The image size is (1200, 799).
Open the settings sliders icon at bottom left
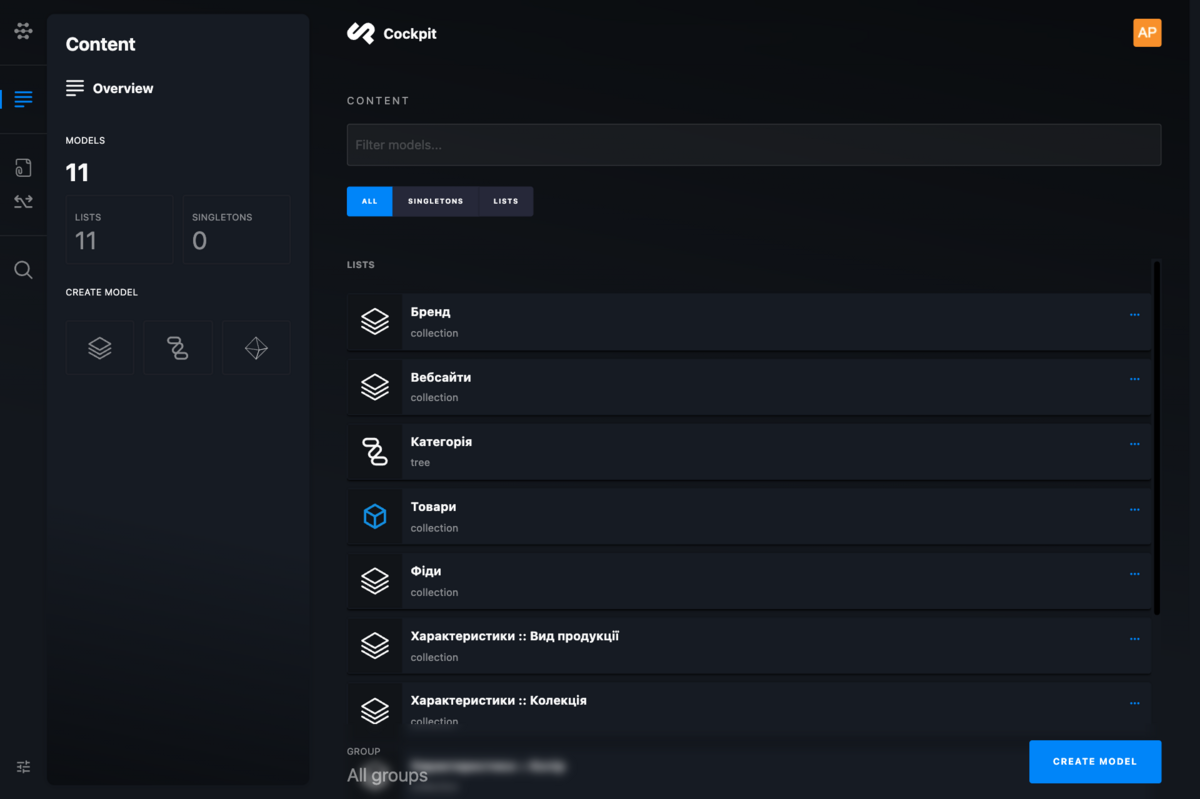(x=23, y=767)
